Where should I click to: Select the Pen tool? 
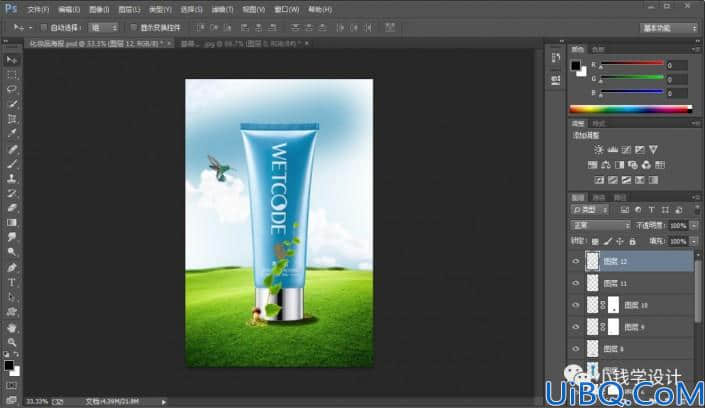(x=12, y=268)
